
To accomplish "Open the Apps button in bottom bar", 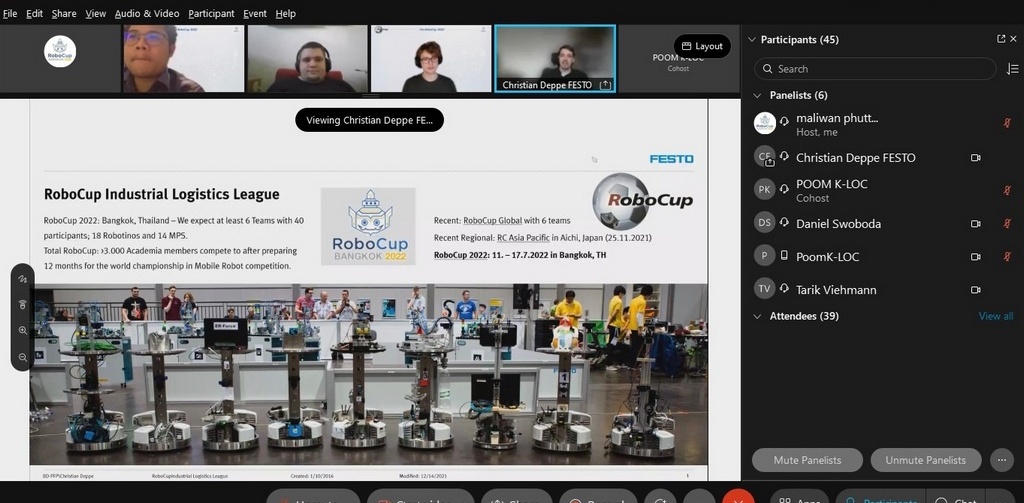I will [x=801, y=499].
